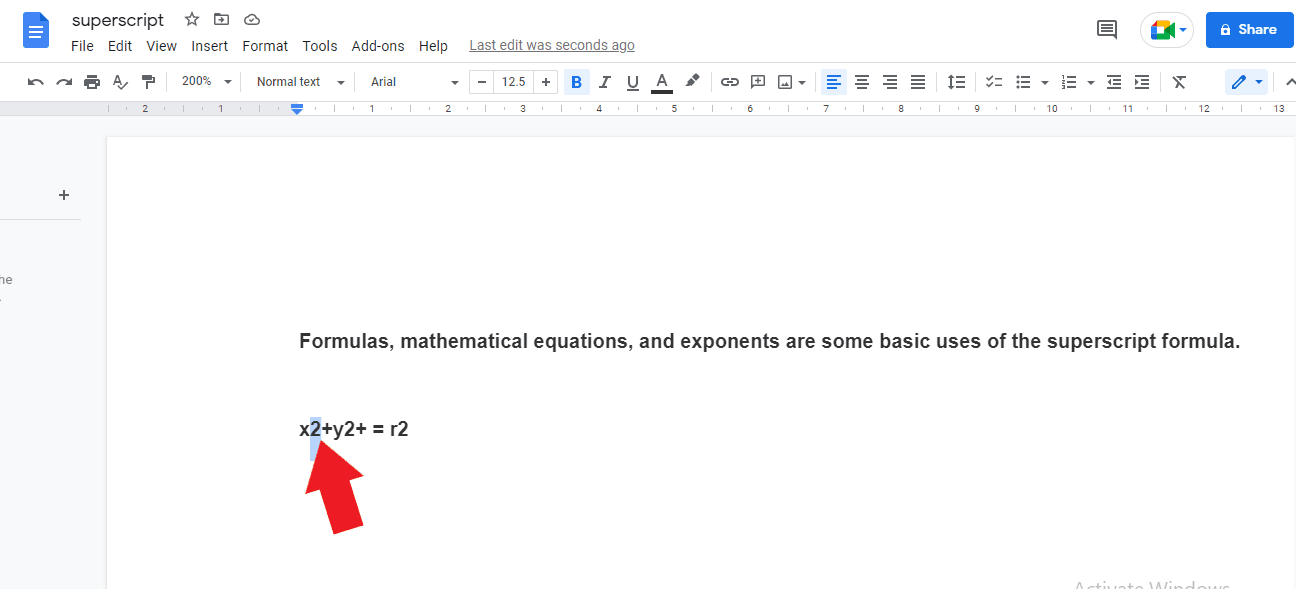1296x589 pixels.
Task: Rename the document title 'superscript'
Action: [118, 20]
